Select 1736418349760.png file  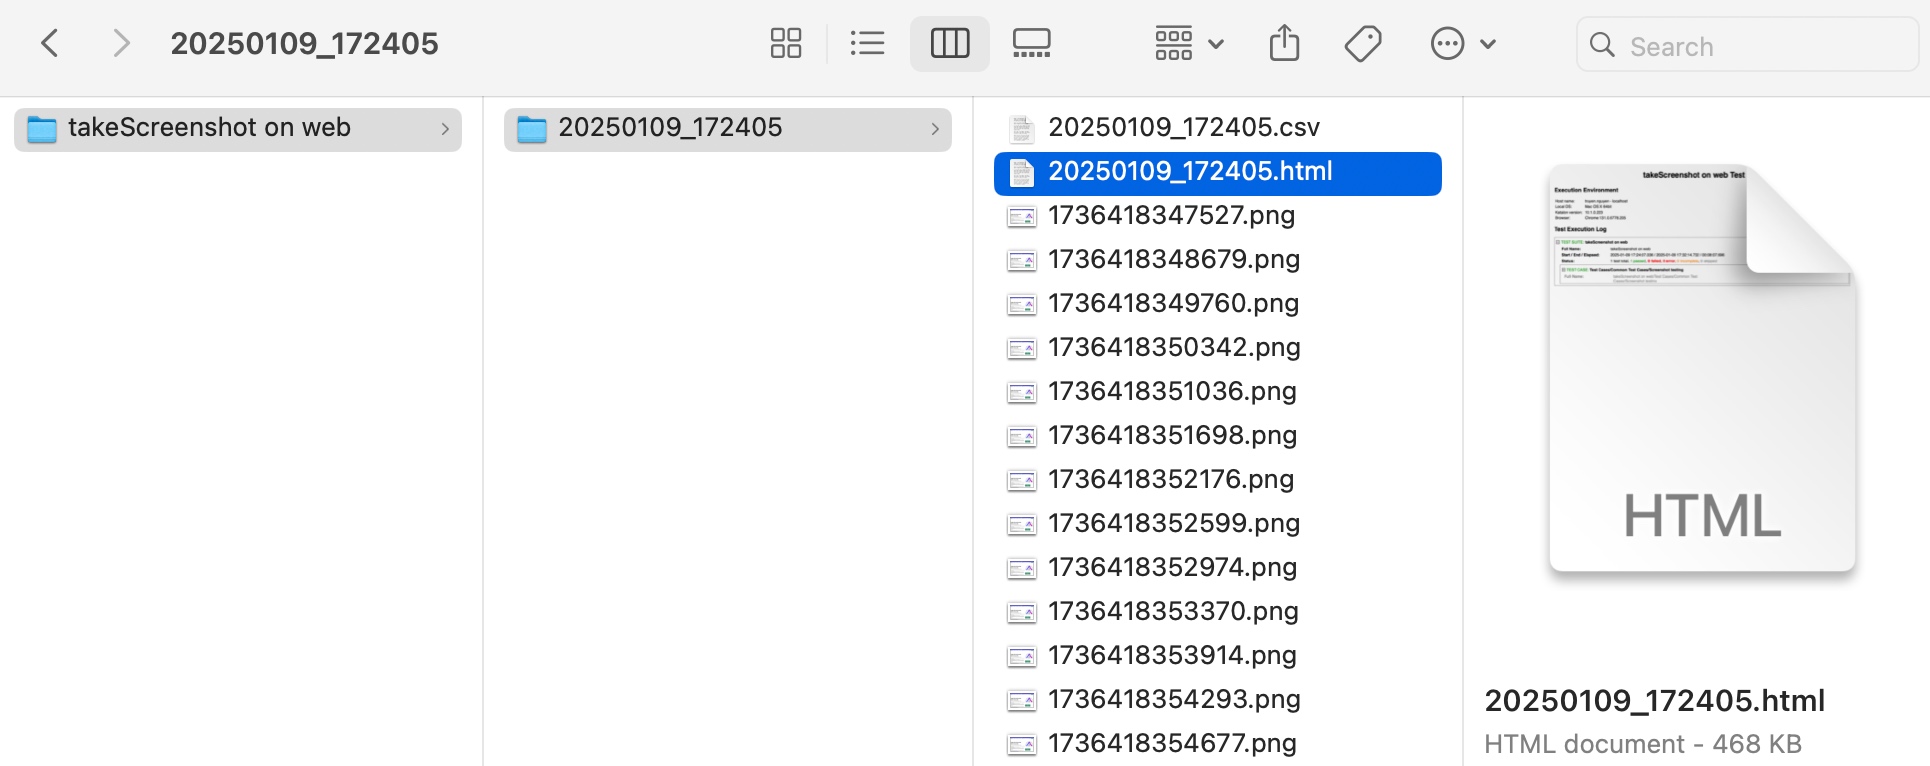click(x=1218, y=304)
